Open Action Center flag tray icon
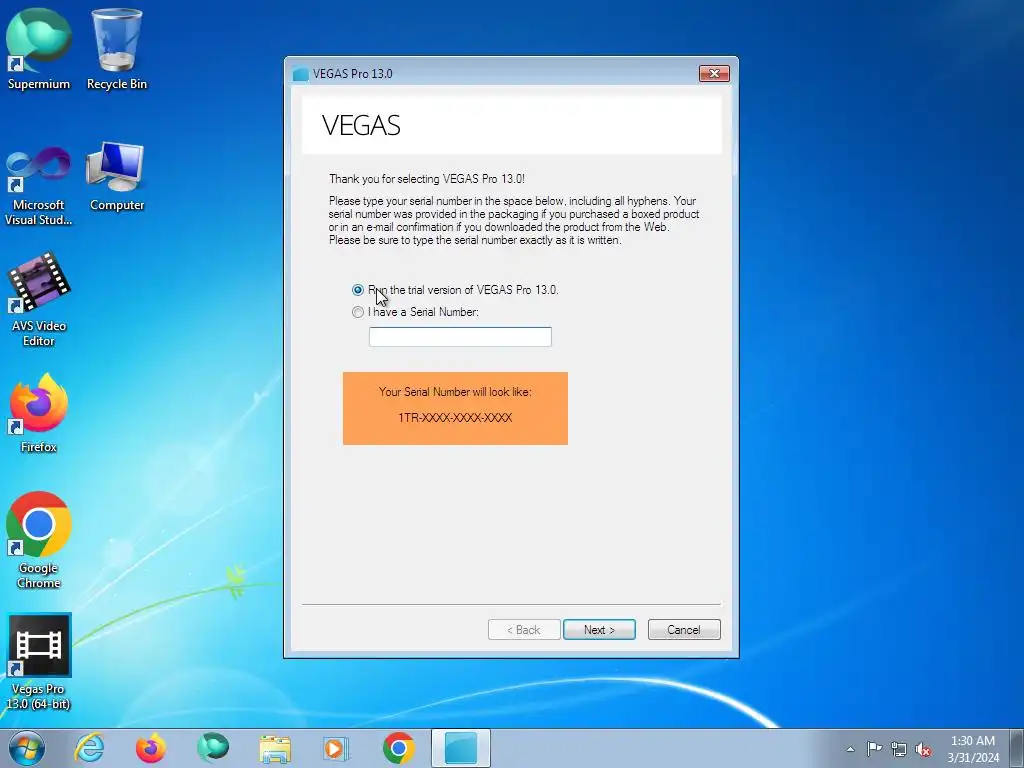 pos(874,749)
